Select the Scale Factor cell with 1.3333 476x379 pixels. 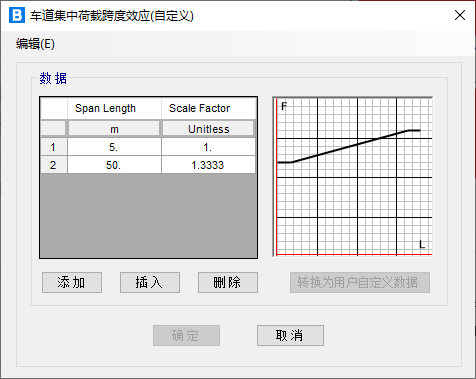click(x=208, y=165)
